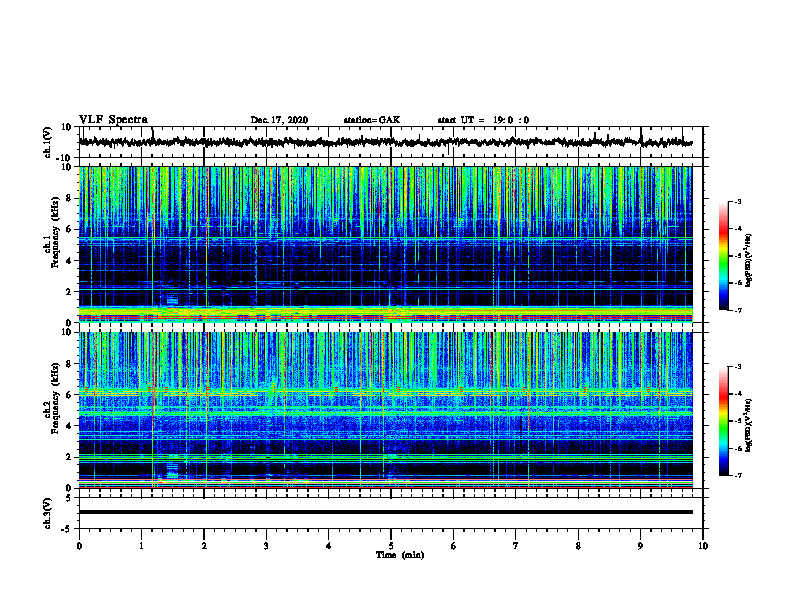Click time axis tick label '7'
The image size is (792, 612).
click(516, 546)
